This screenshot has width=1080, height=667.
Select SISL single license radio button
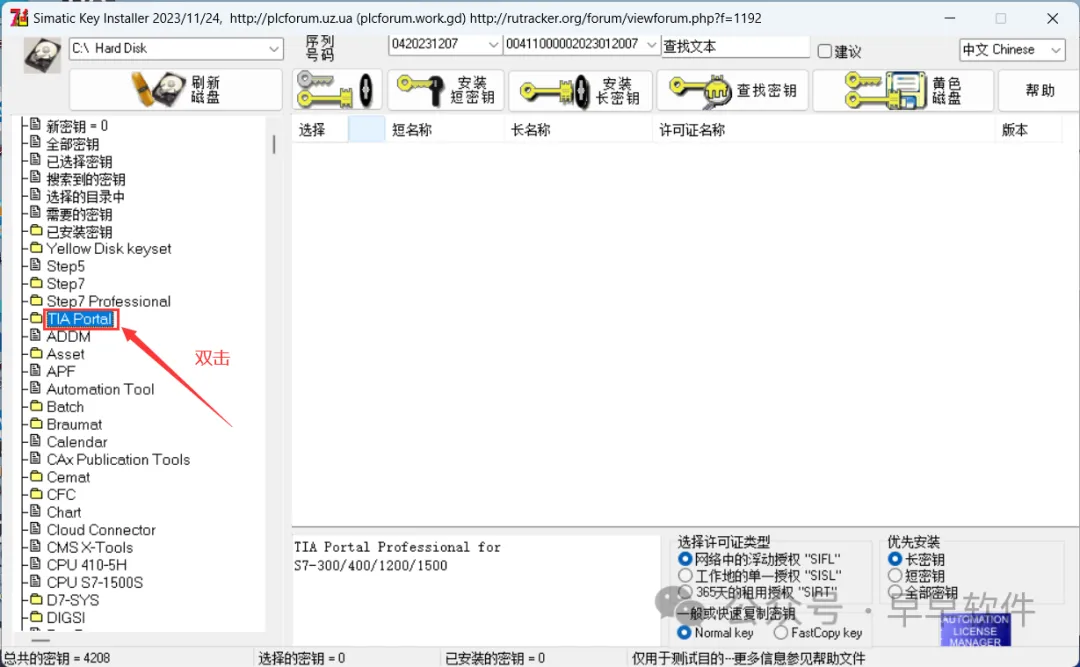click(x=685, y=575)
